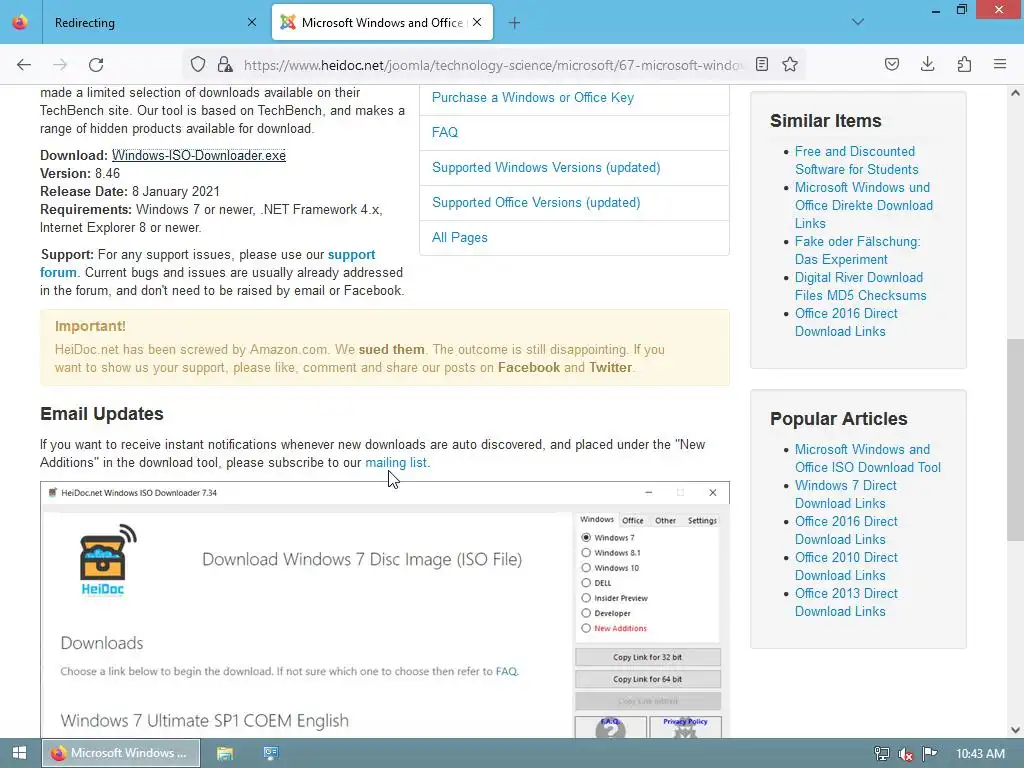
Task: Open the Twitter link in notice
Action: 610,368
